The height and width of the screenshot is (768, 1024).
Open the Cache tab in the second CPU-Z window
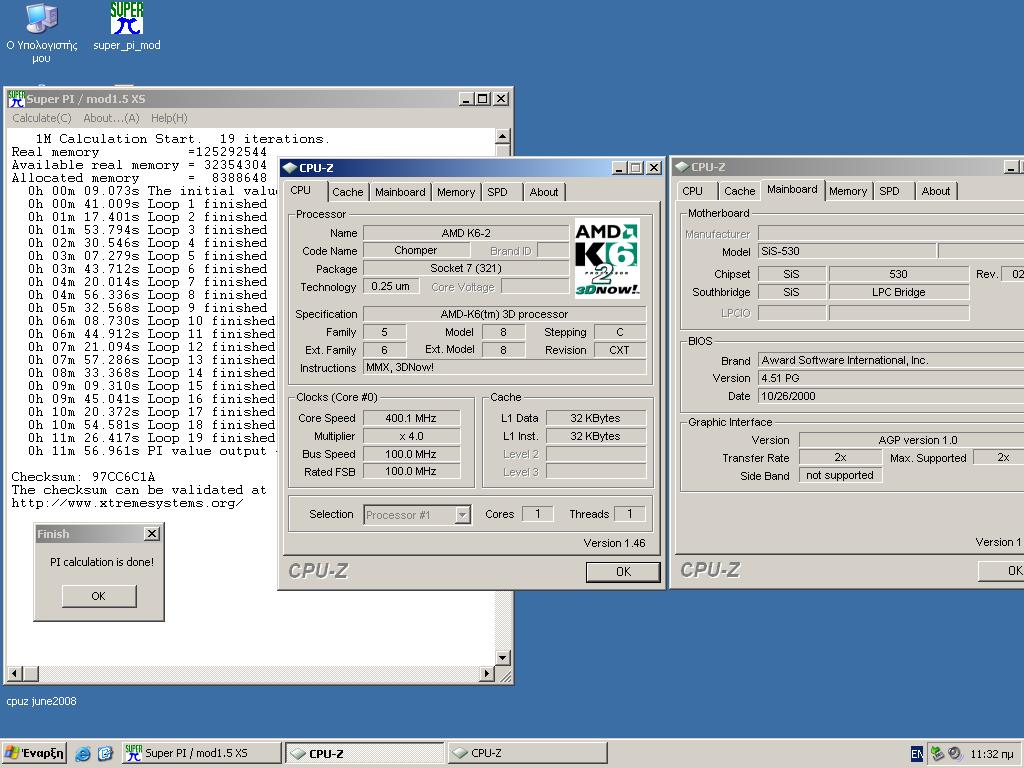coord(739,191)
